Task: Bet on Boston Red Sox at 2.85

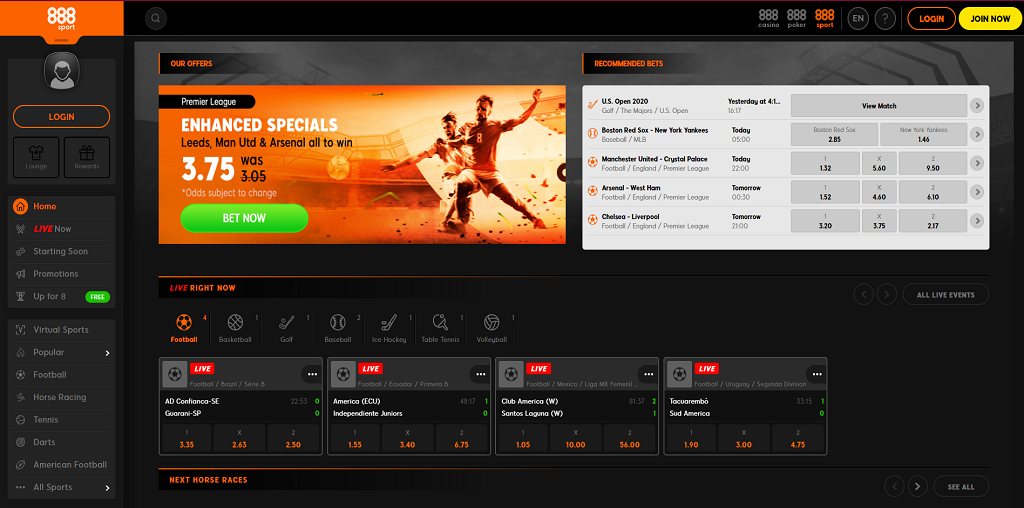Action: pyautogui.click(x=833, y=135)
